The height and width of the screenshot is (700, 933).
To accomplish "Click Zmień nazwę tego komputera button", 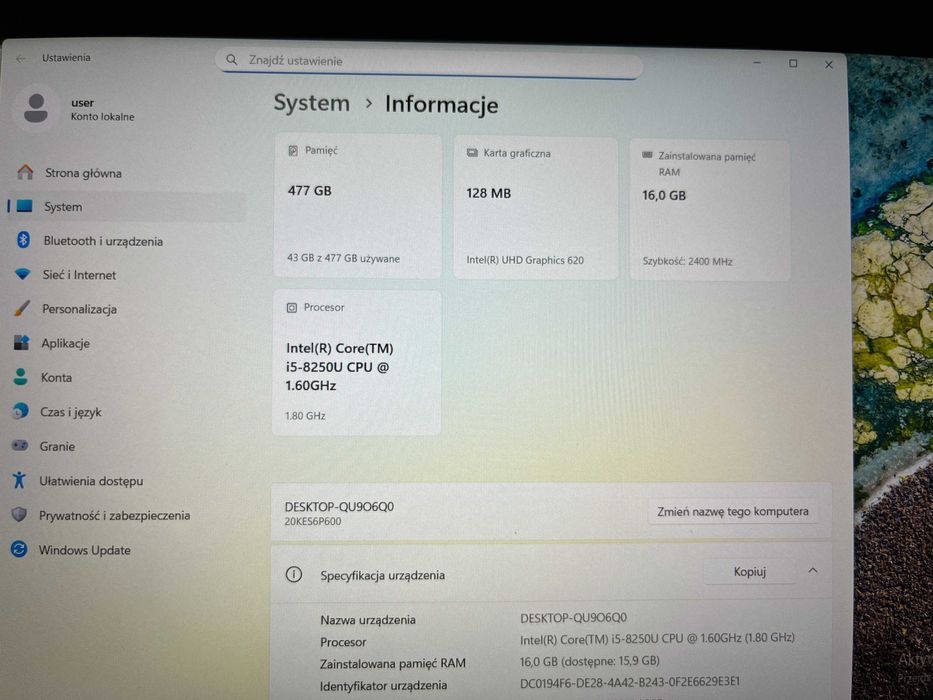I will pyautogui.click(x=732, y=511).
